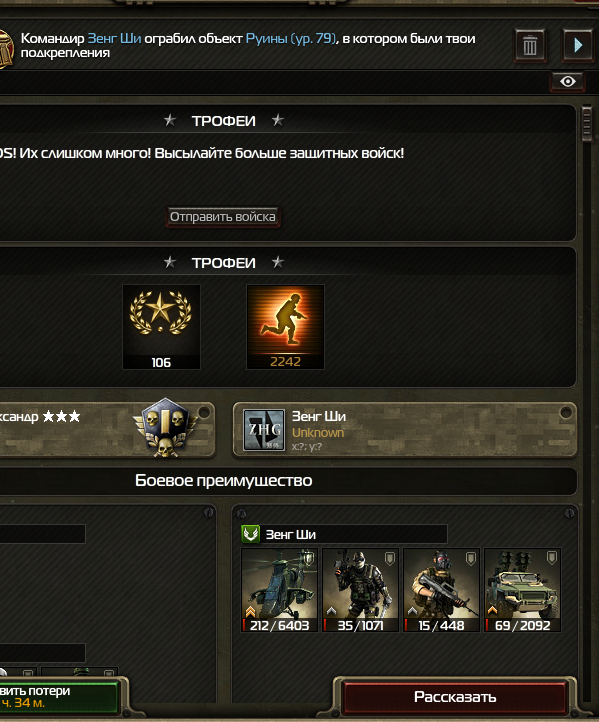Select the masked soldier unit showing 35/1071
Image resolution: width=599 pixels, height=722 pixels.
pos(360,590)
